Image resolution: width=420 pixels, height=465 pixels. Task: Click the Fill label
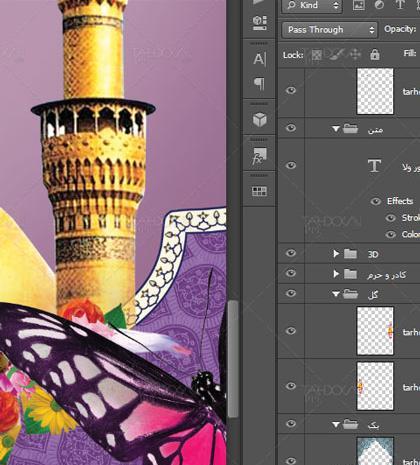point(410,53)
